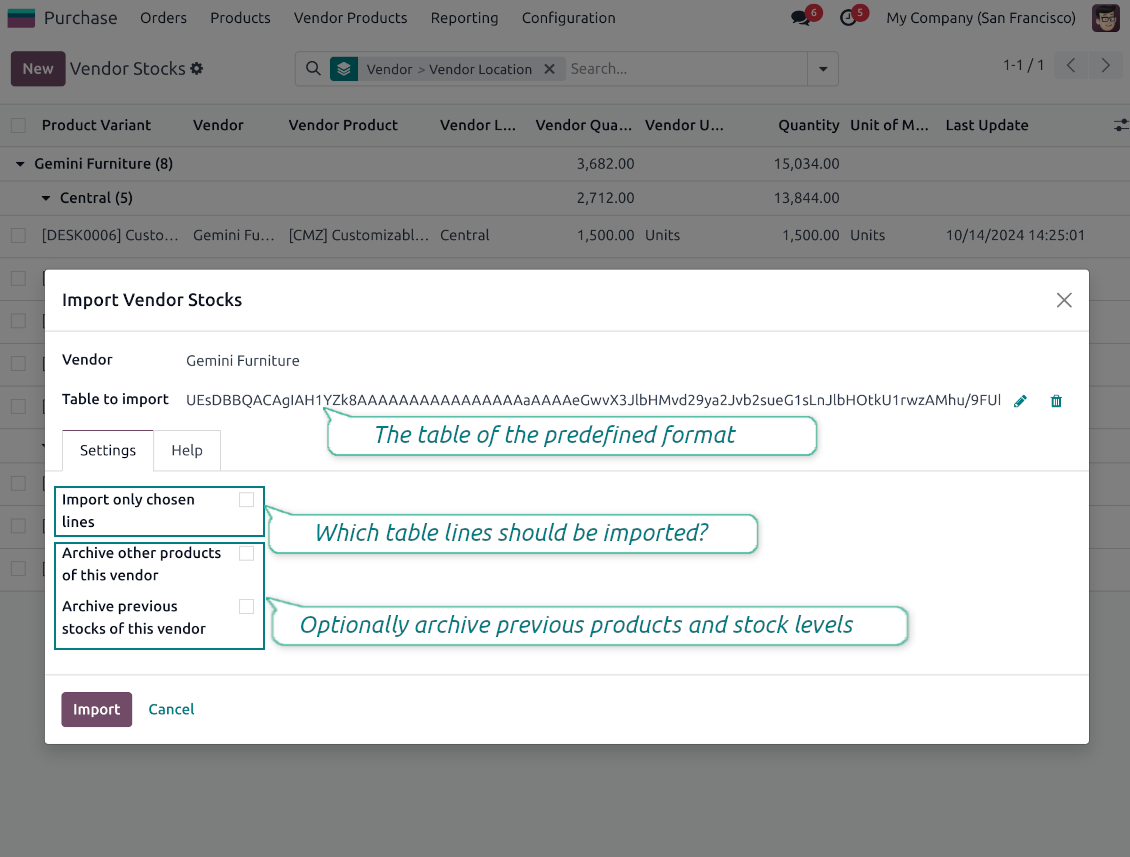Screen dimensions: 1130x857
Task: Click the apps grid icon next to Purchase
Action: point(21,17)
